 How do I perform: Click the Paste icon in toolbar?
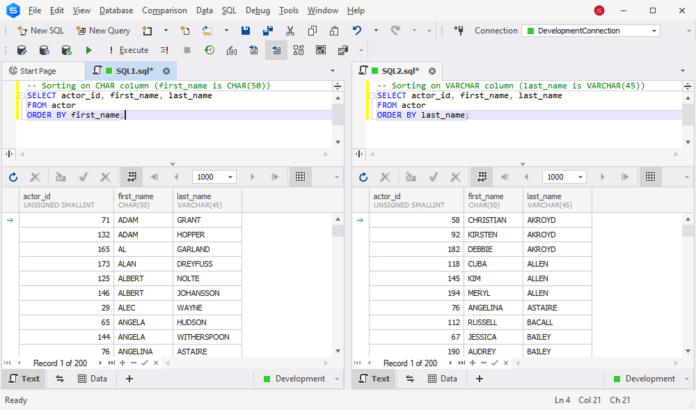coord(334,31)
